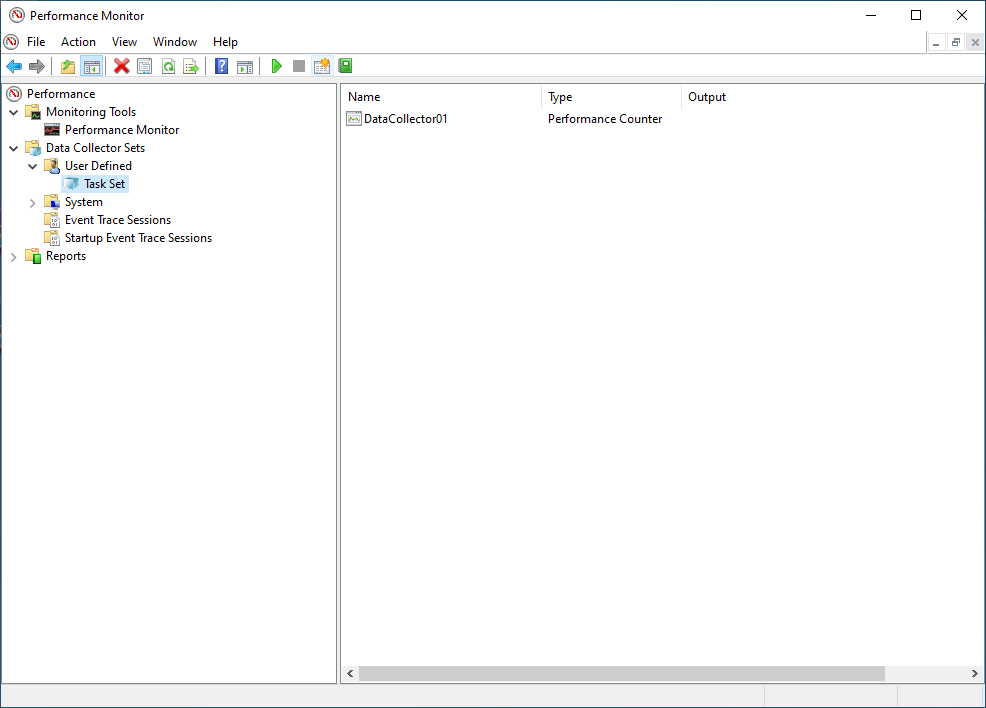Click the Back navigation arrow
The width and height of the screenshot is (986, 708).
point(14,66)
